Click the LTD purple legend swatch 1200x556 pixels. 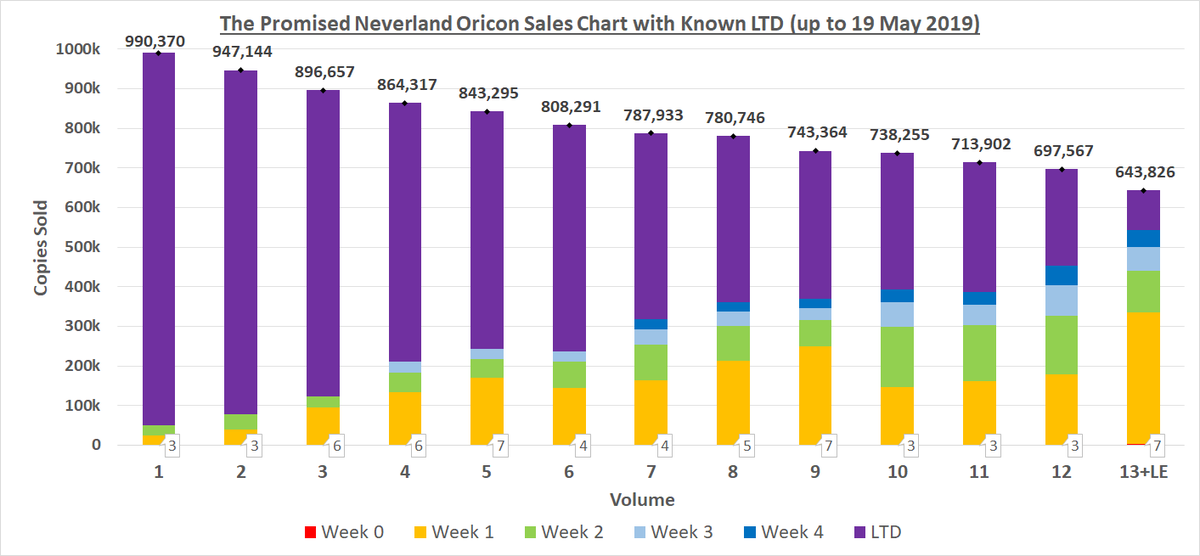[x=859, y=532]
